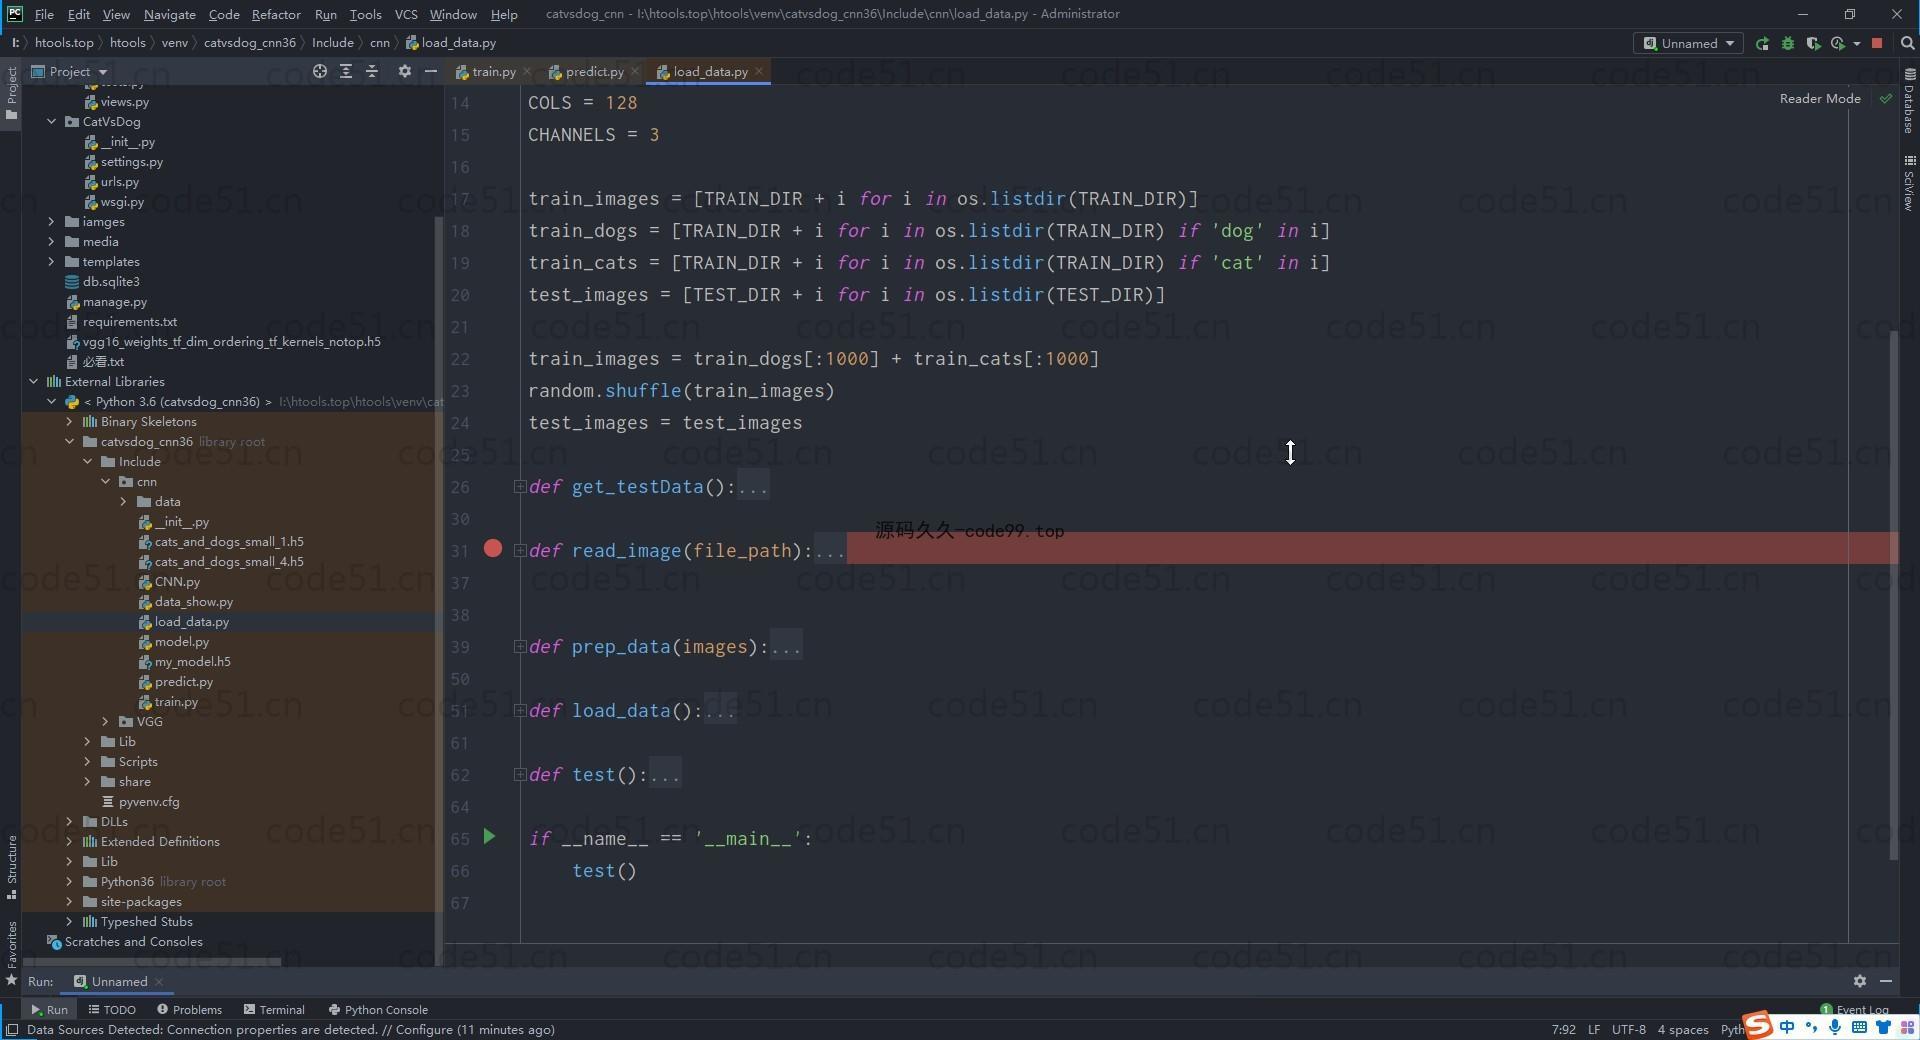
Task: Expand the VGG folder under Include
Action: pyautogui.click(x=106, y=721)
